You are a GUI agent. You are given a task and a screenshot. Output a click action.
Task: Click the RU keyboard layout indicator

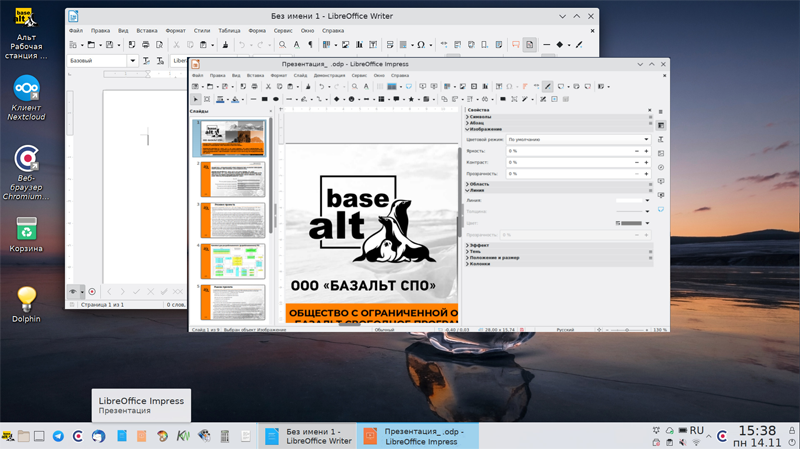(x=697, y=430)
